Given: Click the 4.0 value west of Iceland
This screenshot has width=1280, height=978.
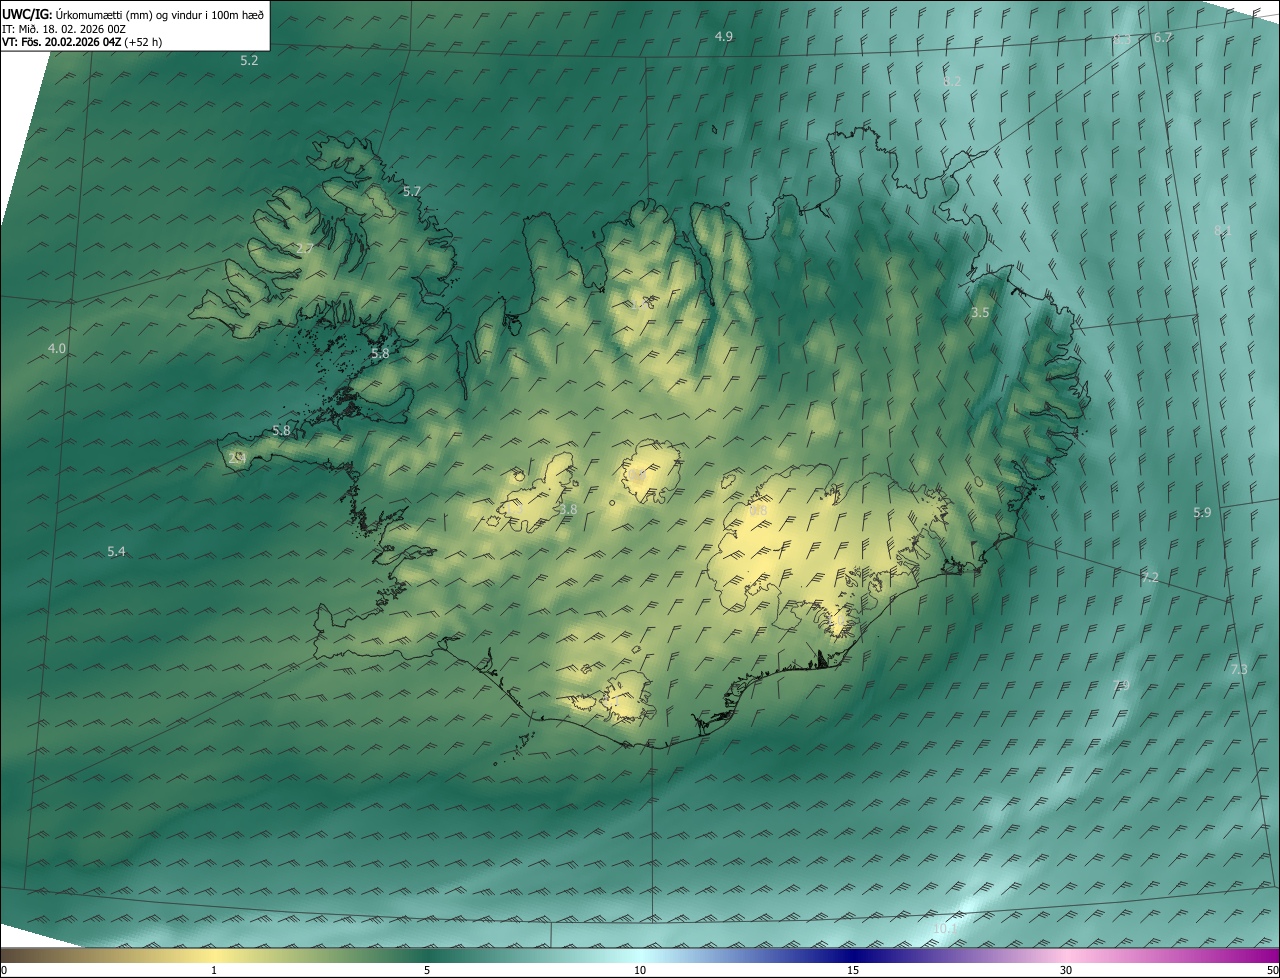Looking at the screenshot, I should point(57,349).
